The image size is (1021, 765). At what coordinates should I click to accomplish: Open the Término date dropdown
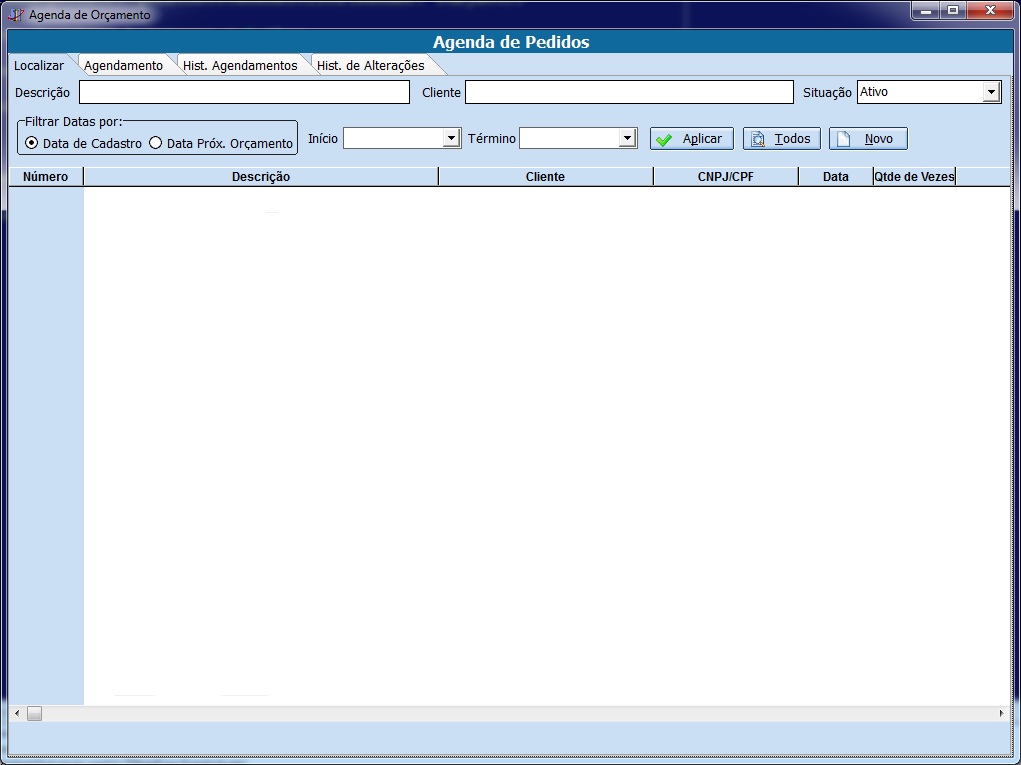point(627,138)
